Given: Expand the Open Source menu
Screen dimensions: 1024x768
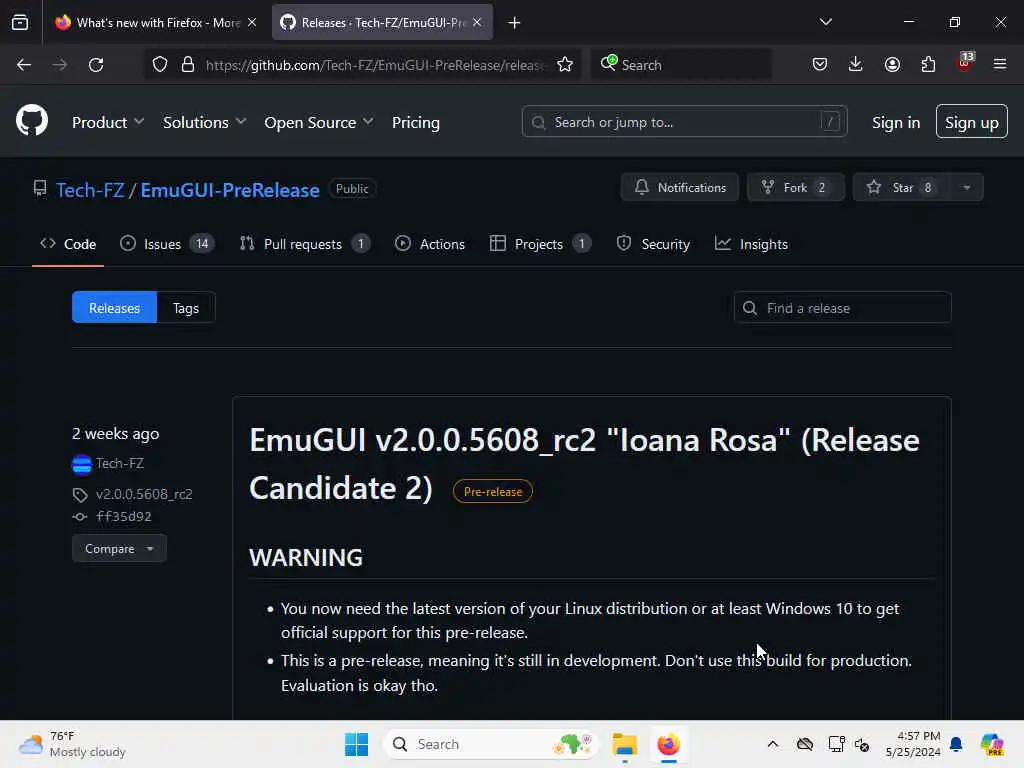Looking at the screenshot, I should point(319,122).
